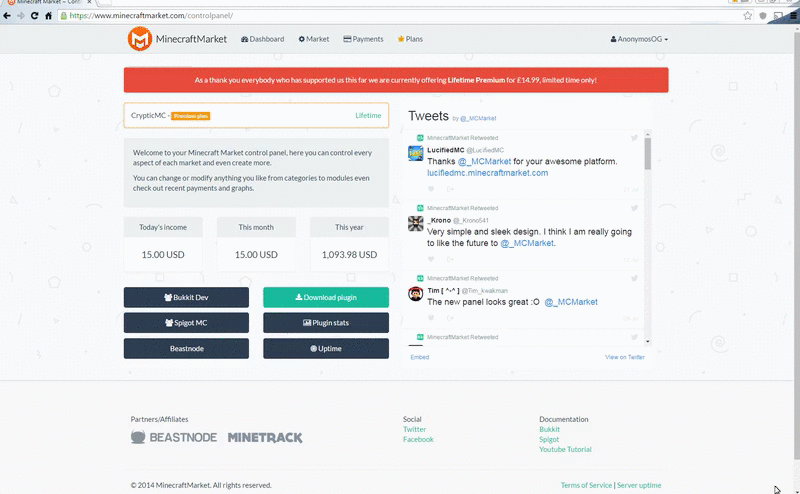Viewport: 800px width, 494px height.
Task: Share the LucifiedMC tweet using the share icon
Action: click(450, 189)
